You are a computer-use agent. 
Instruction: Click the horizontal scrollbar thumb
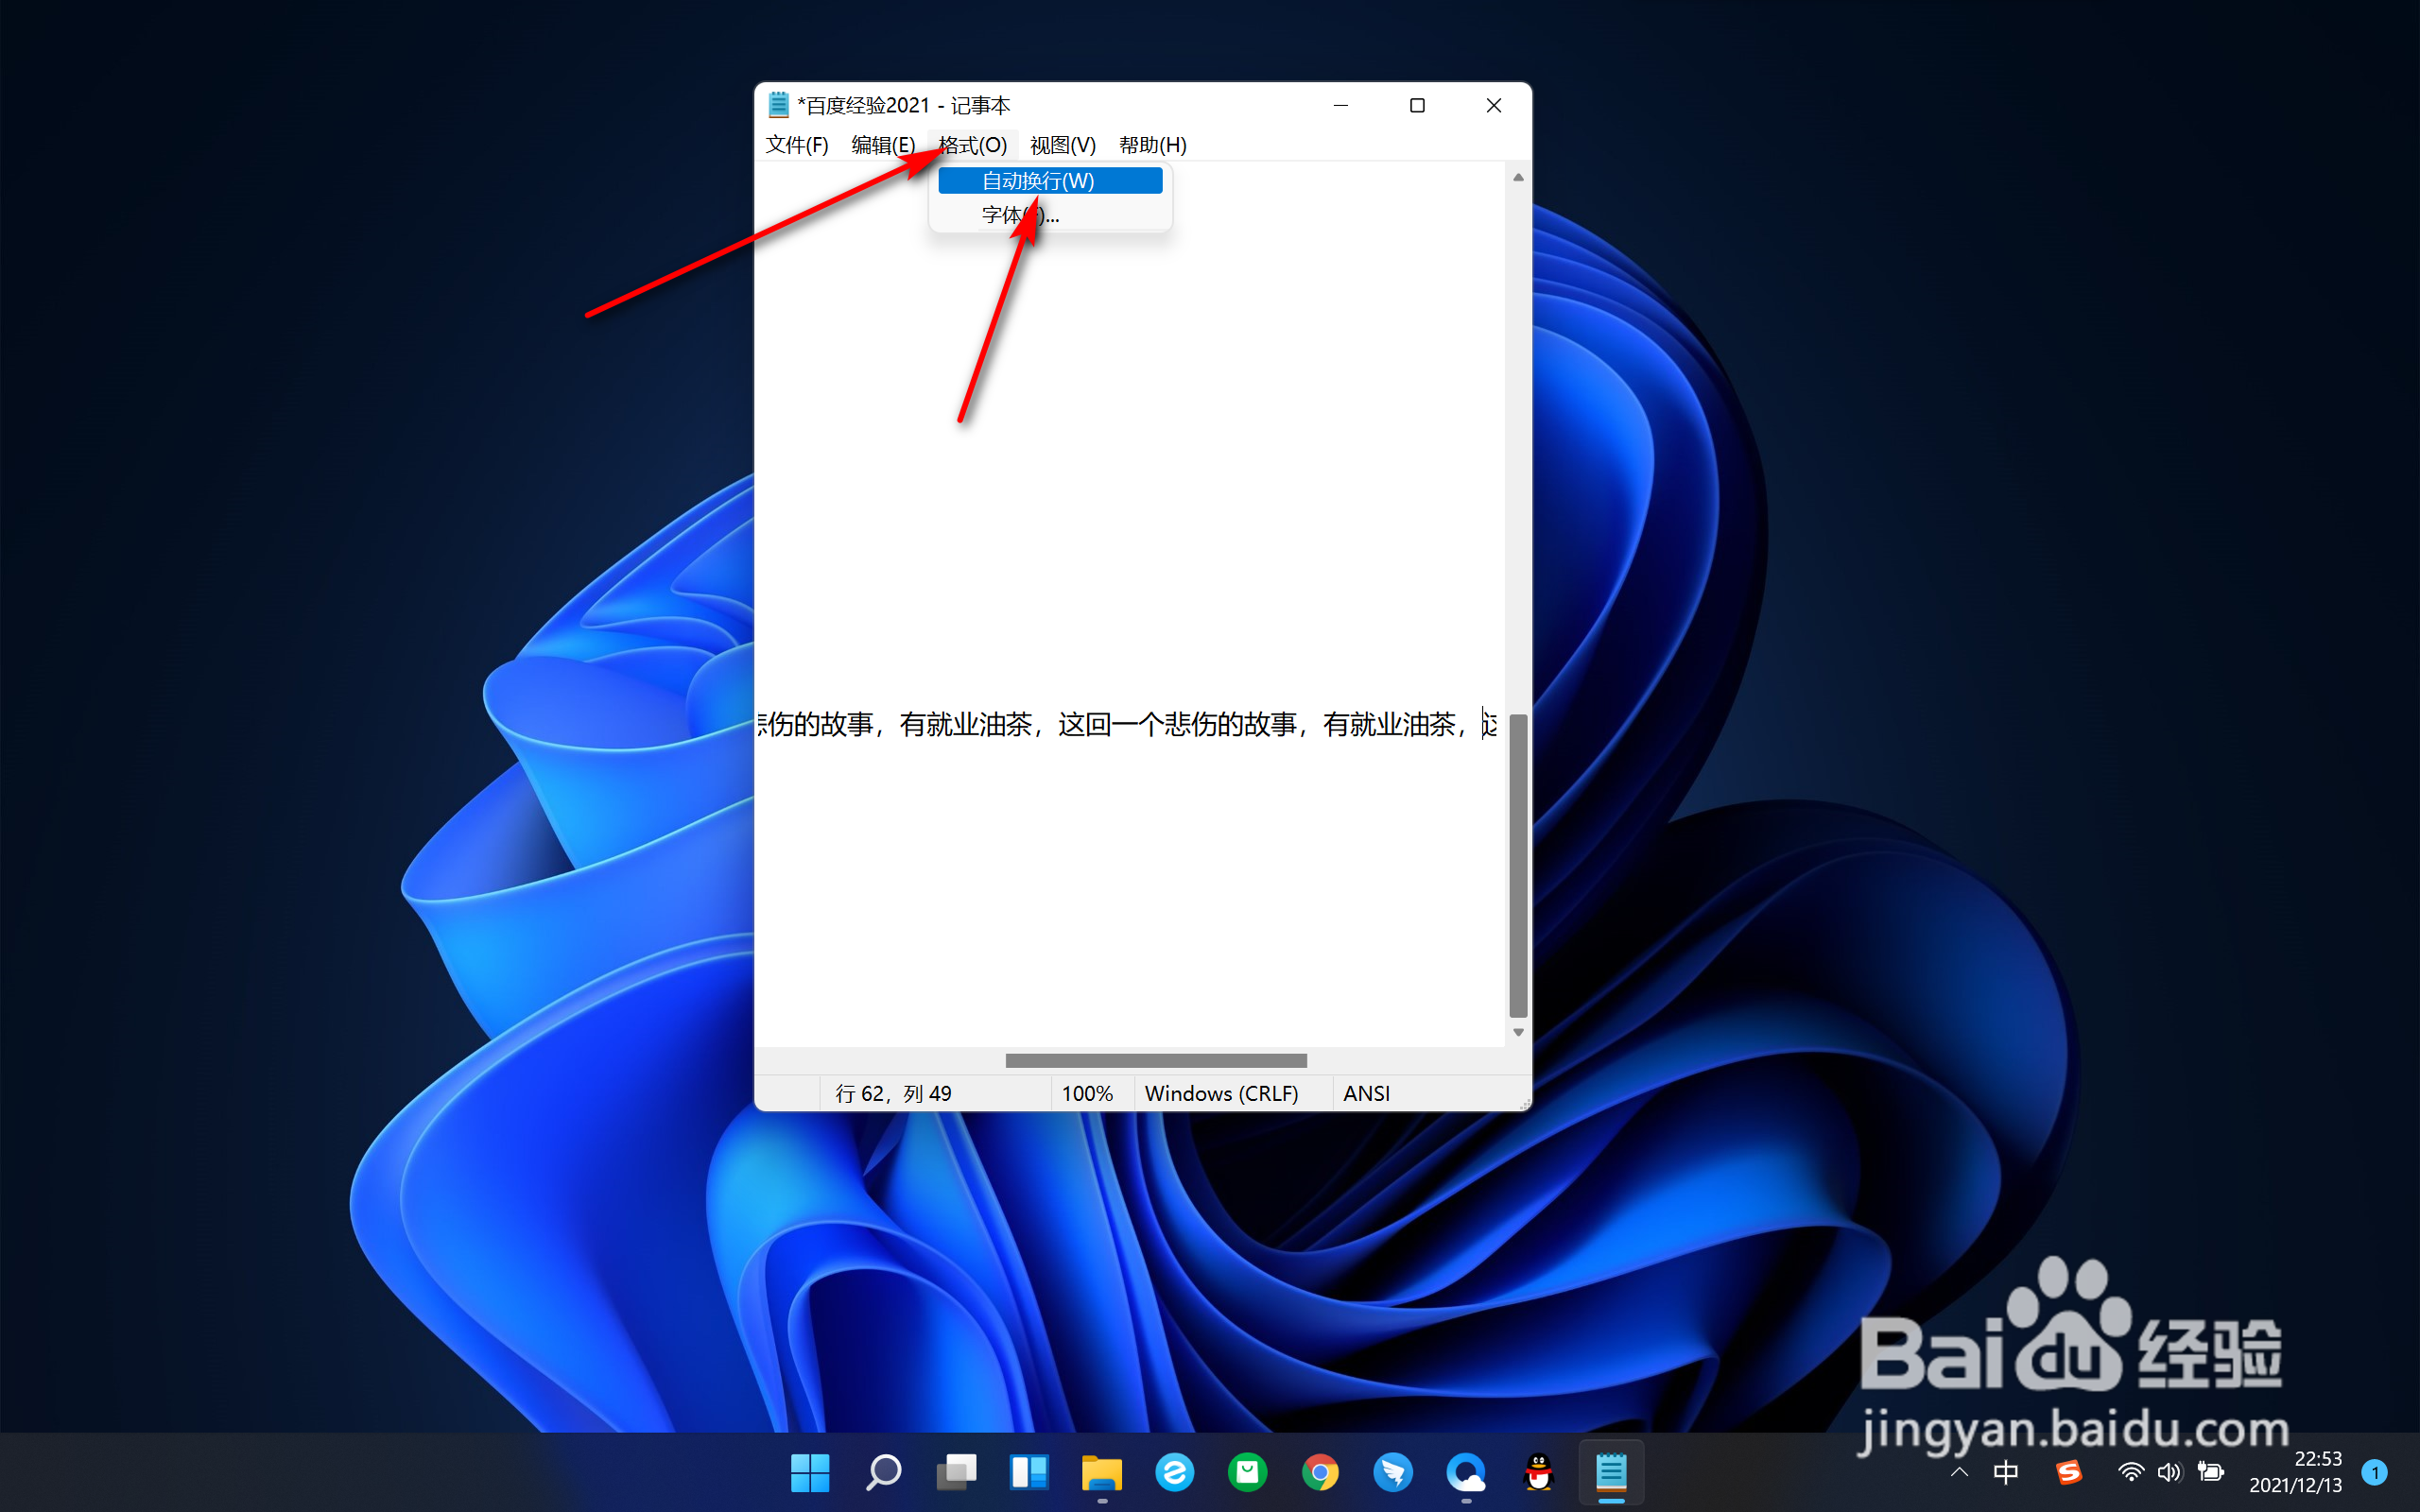tap(1155, 1060)
